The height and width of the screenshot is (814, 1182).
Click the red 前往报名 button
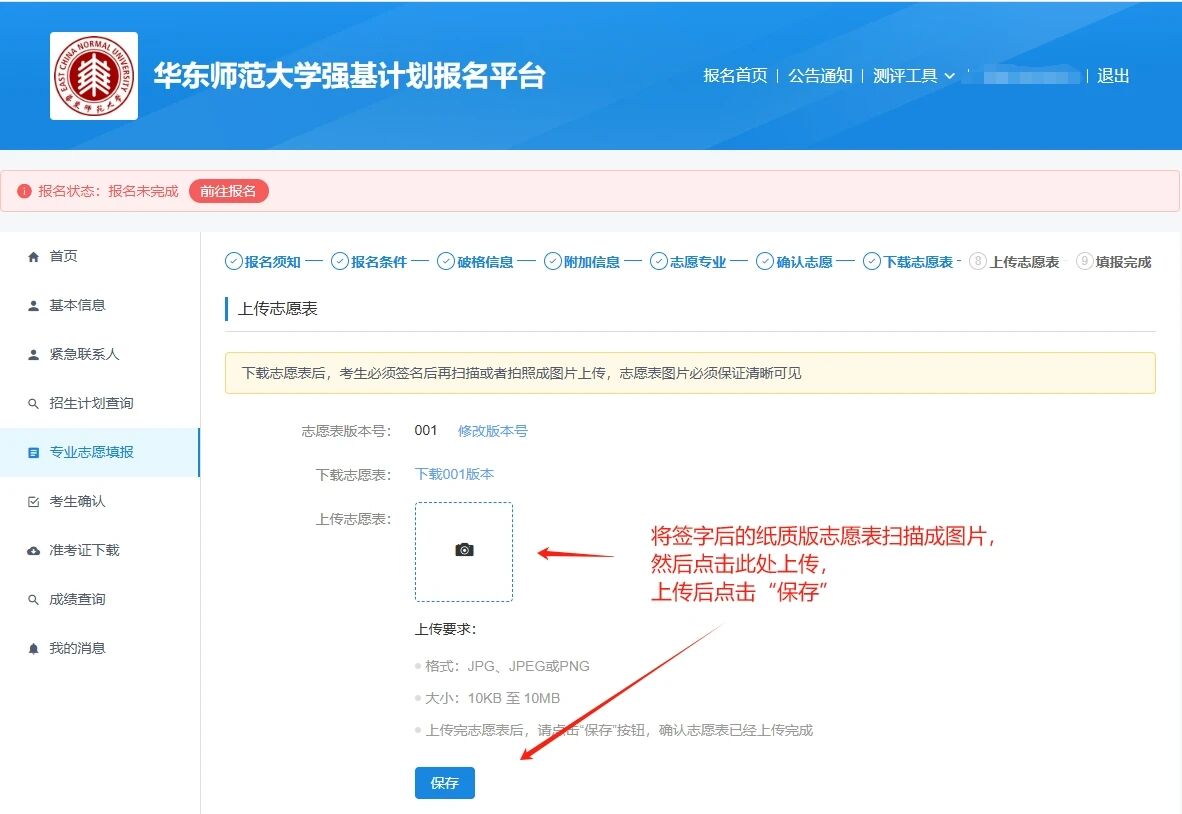pos(228,191)
